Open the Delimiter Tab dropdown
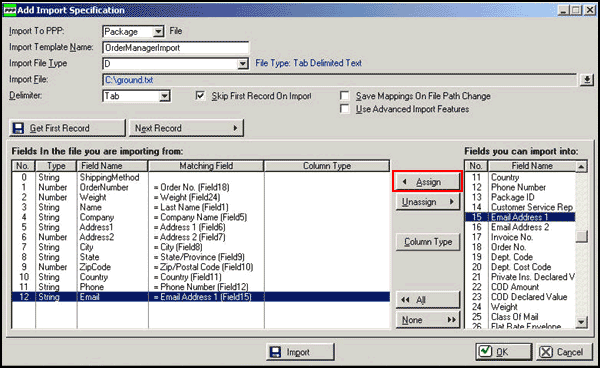This screenshot has height=368, width=600. pyautogui.click(x=164, y=96)
